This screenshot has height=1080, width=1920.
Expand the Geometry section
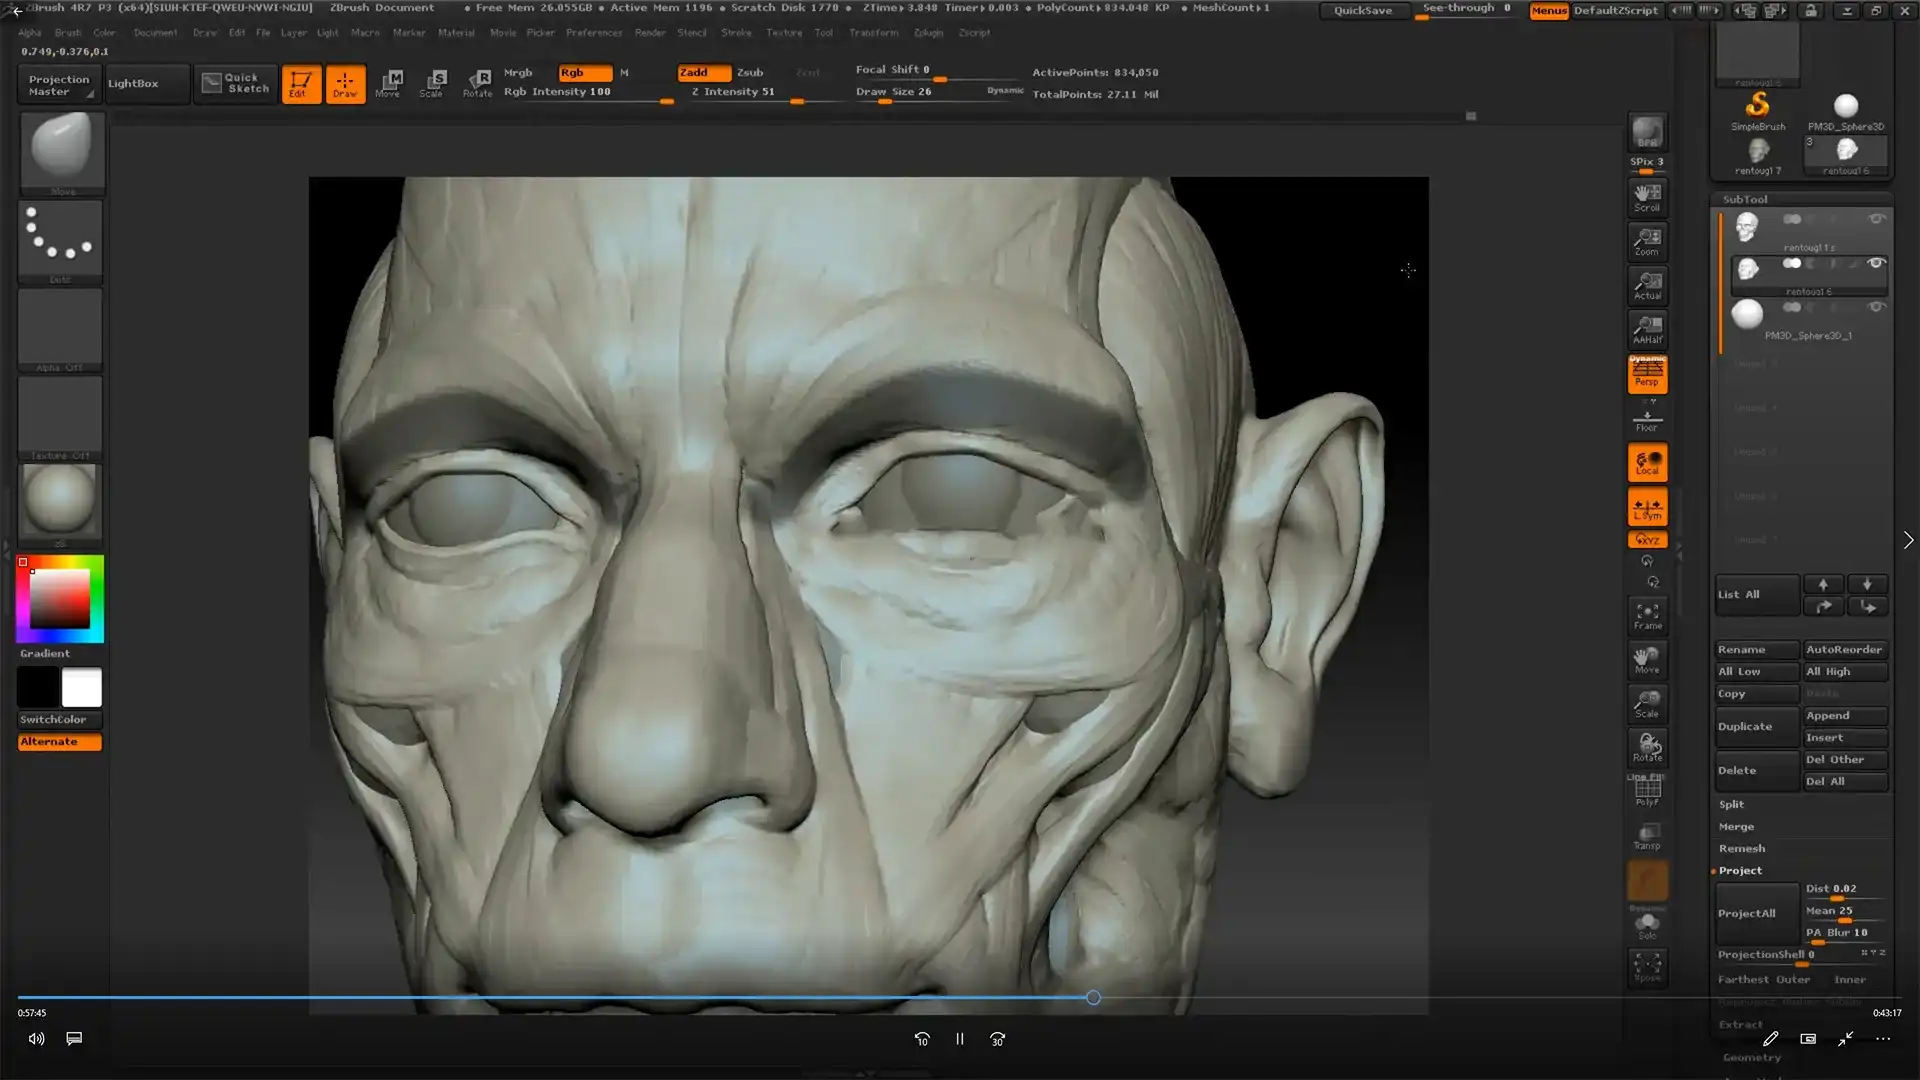click(1751, 1057)
